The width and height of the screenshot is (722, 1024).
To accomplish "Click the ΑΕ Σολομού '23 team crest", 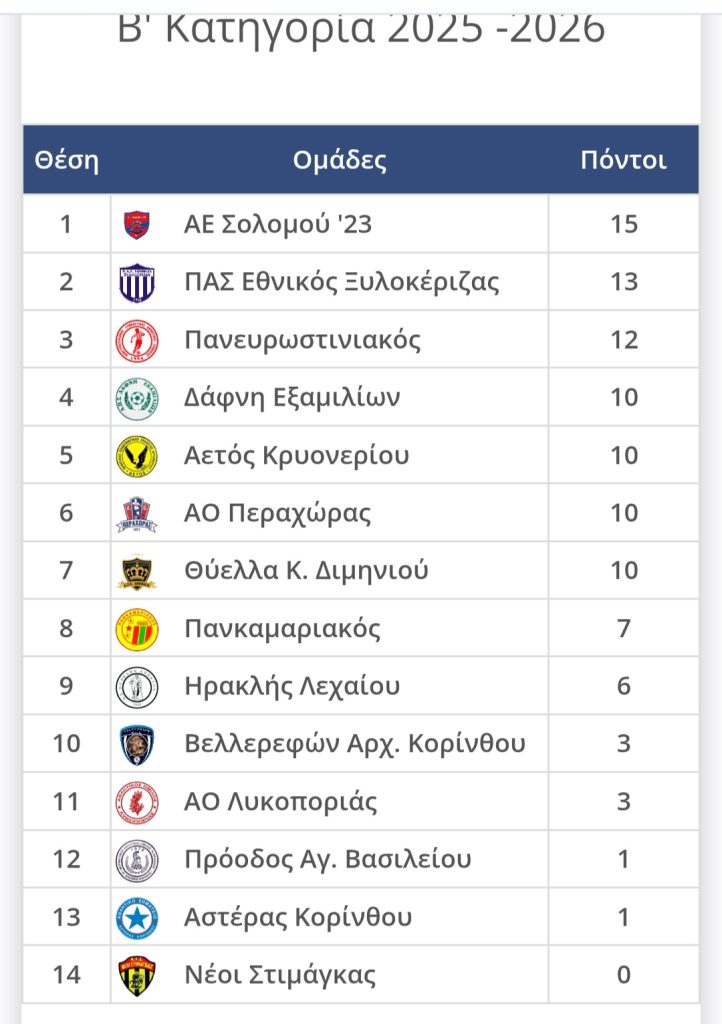I will tap(136, 225).
